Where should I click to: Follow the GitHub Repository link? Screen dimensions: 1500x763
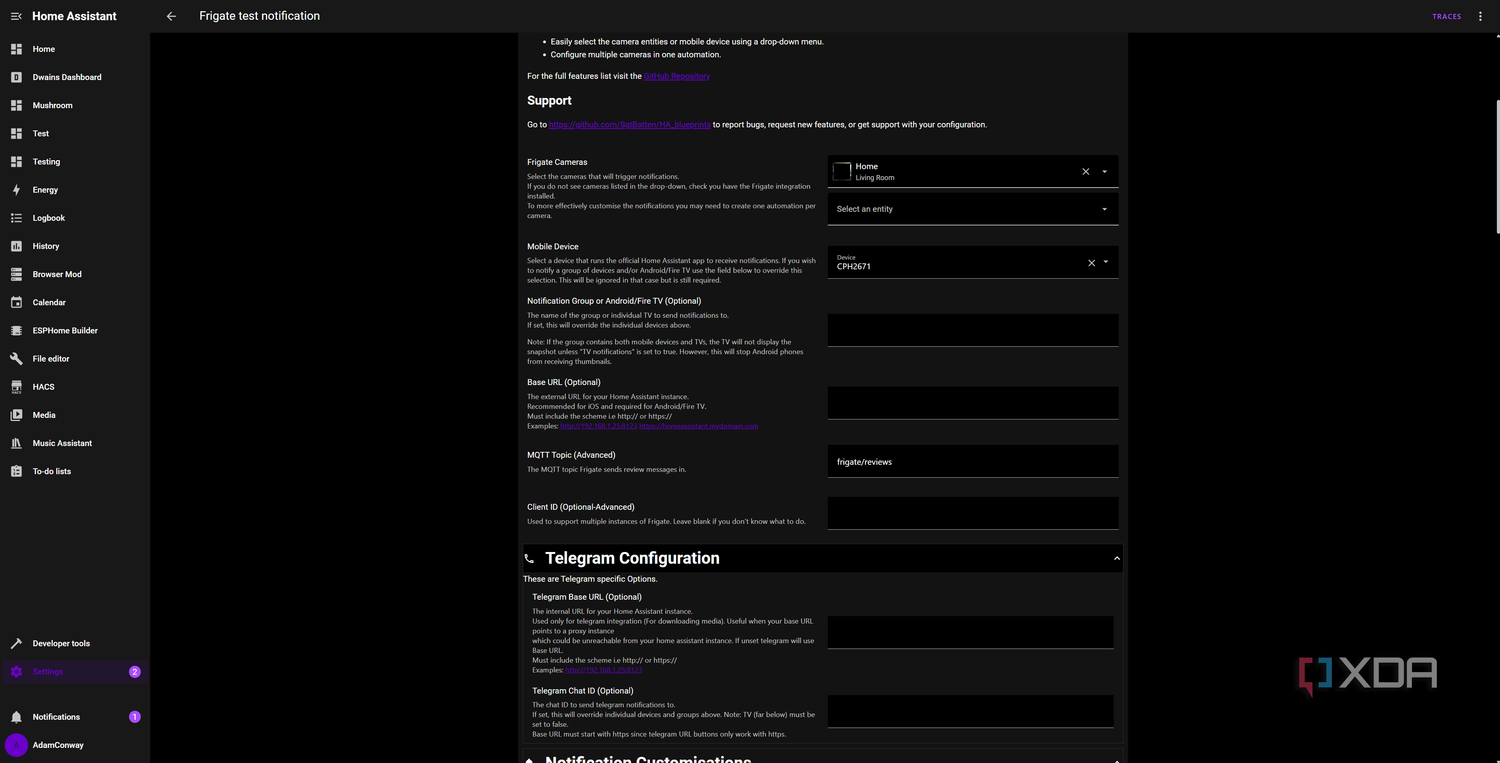(677, 76)
